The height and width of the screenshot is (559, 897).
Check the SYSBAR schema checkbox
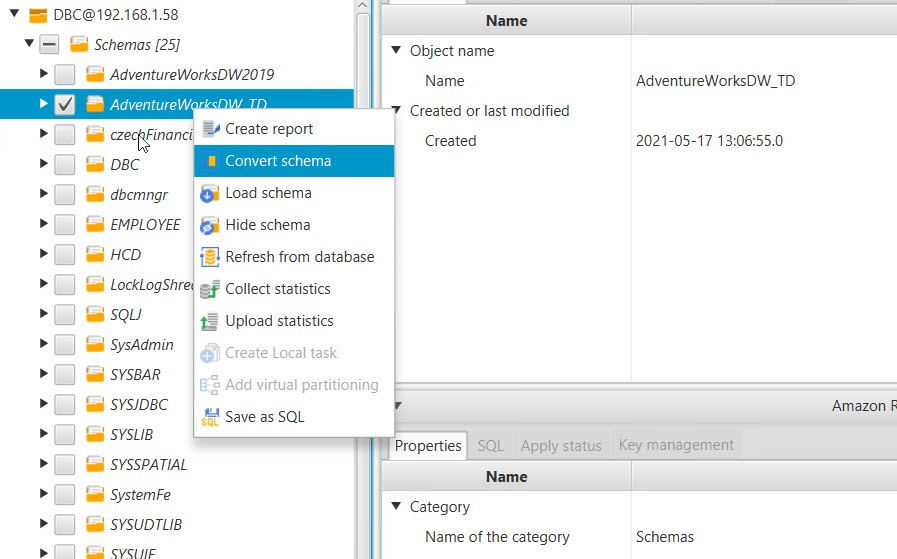click(x=65, y=374)
